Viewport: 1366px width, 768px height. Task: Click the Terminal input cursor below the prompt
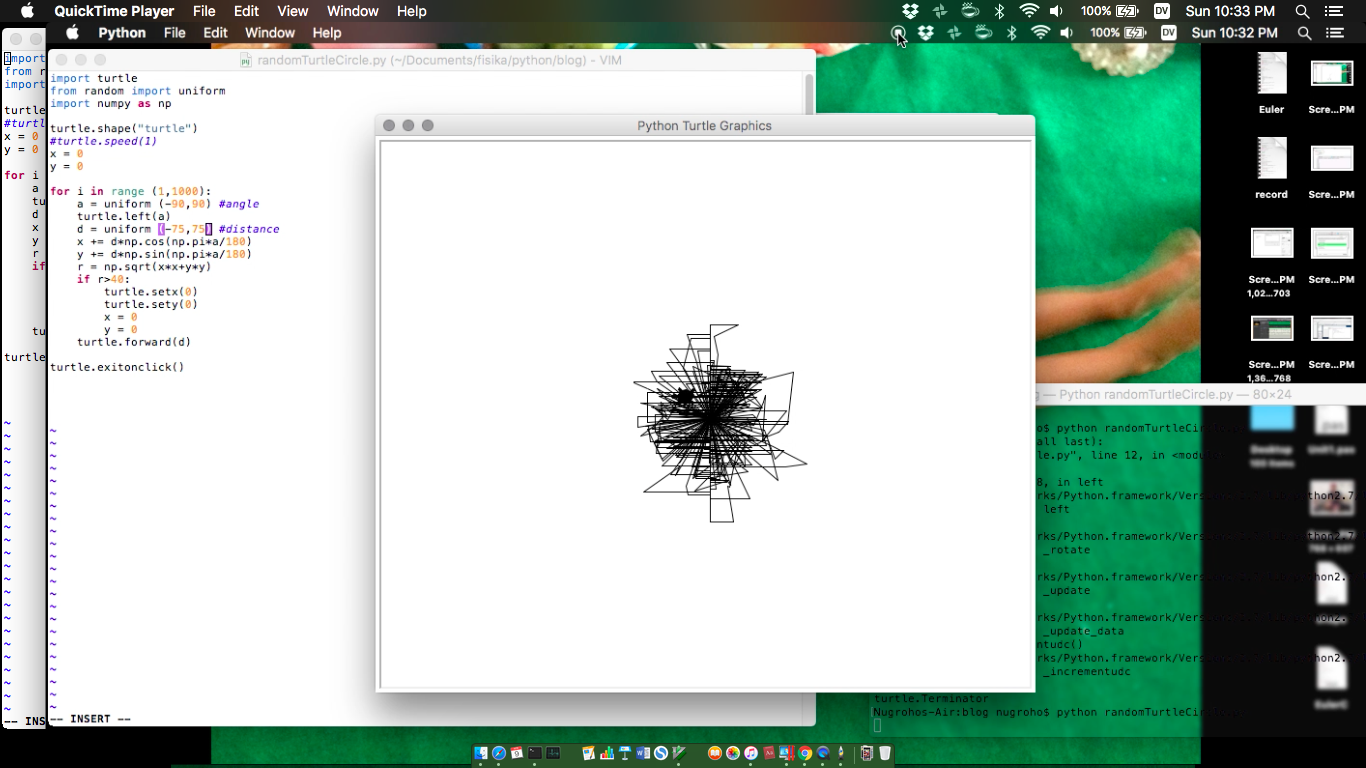click(x=878, y=725)
